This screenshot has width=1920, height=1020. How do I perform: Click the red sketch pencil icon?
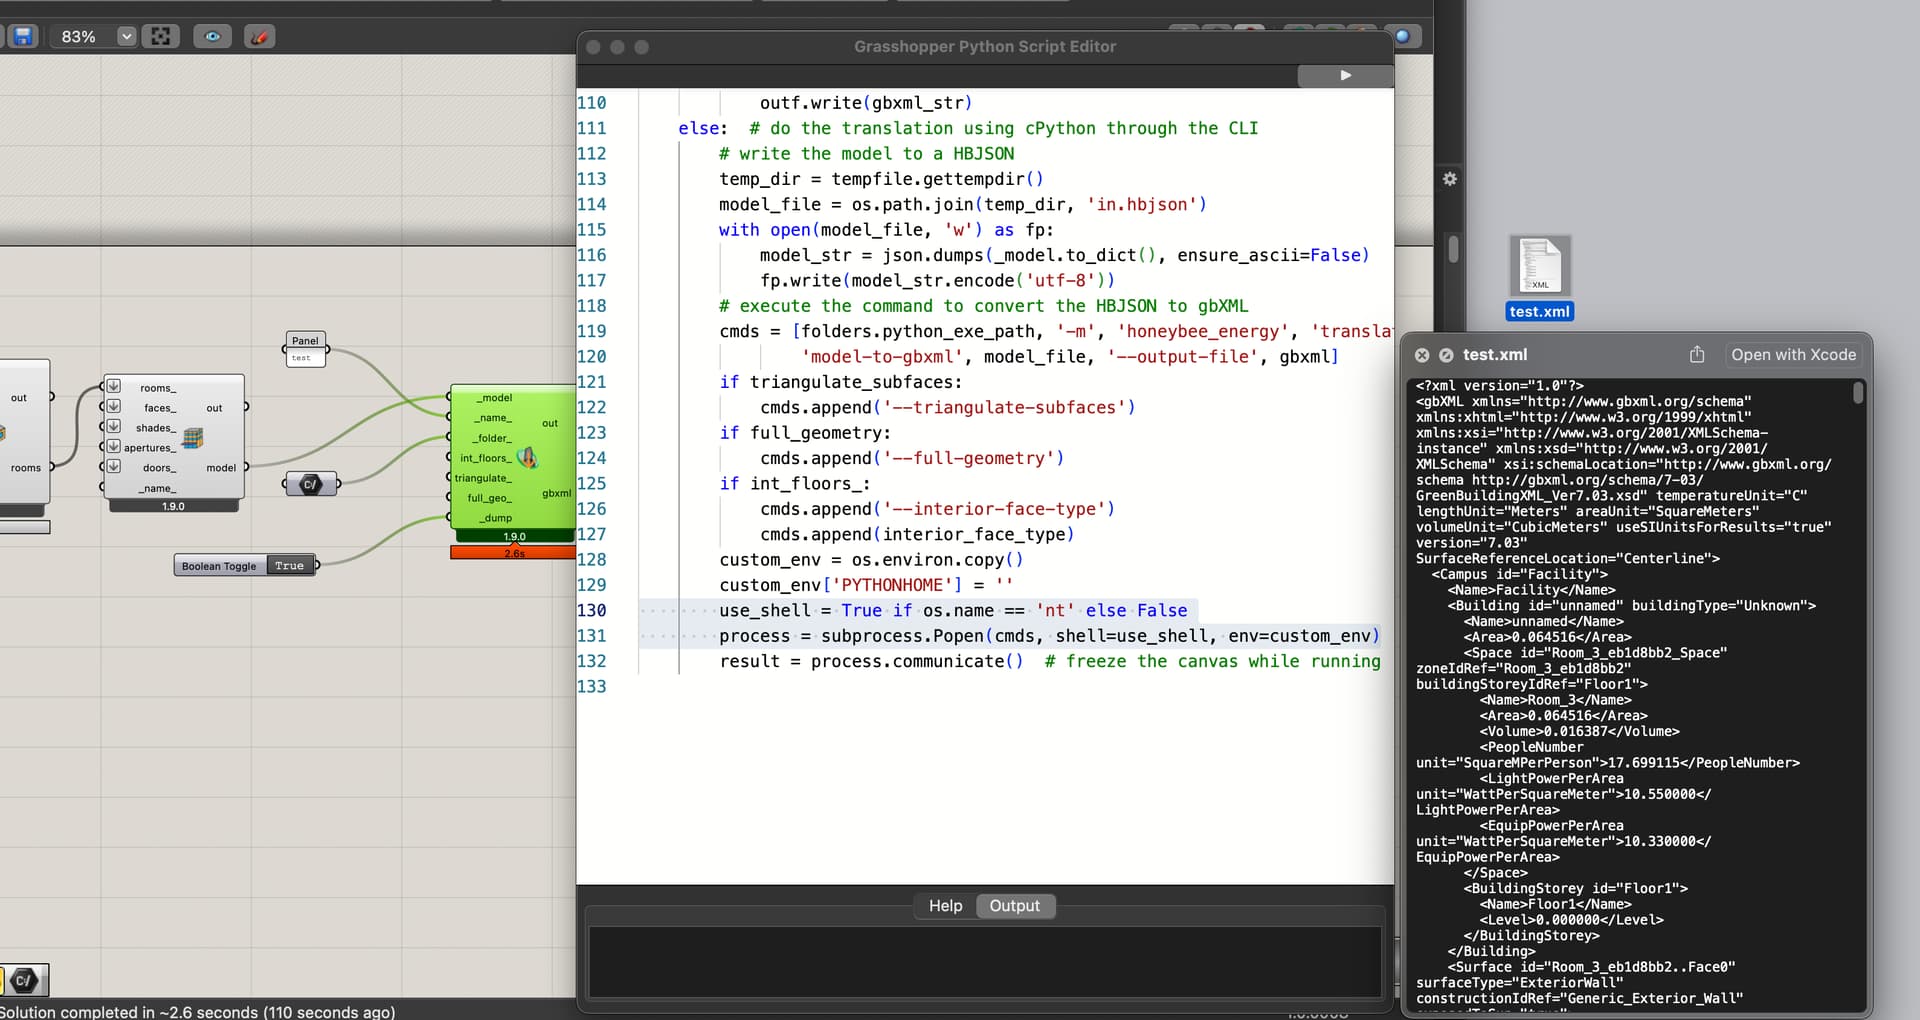coord(259,37)
